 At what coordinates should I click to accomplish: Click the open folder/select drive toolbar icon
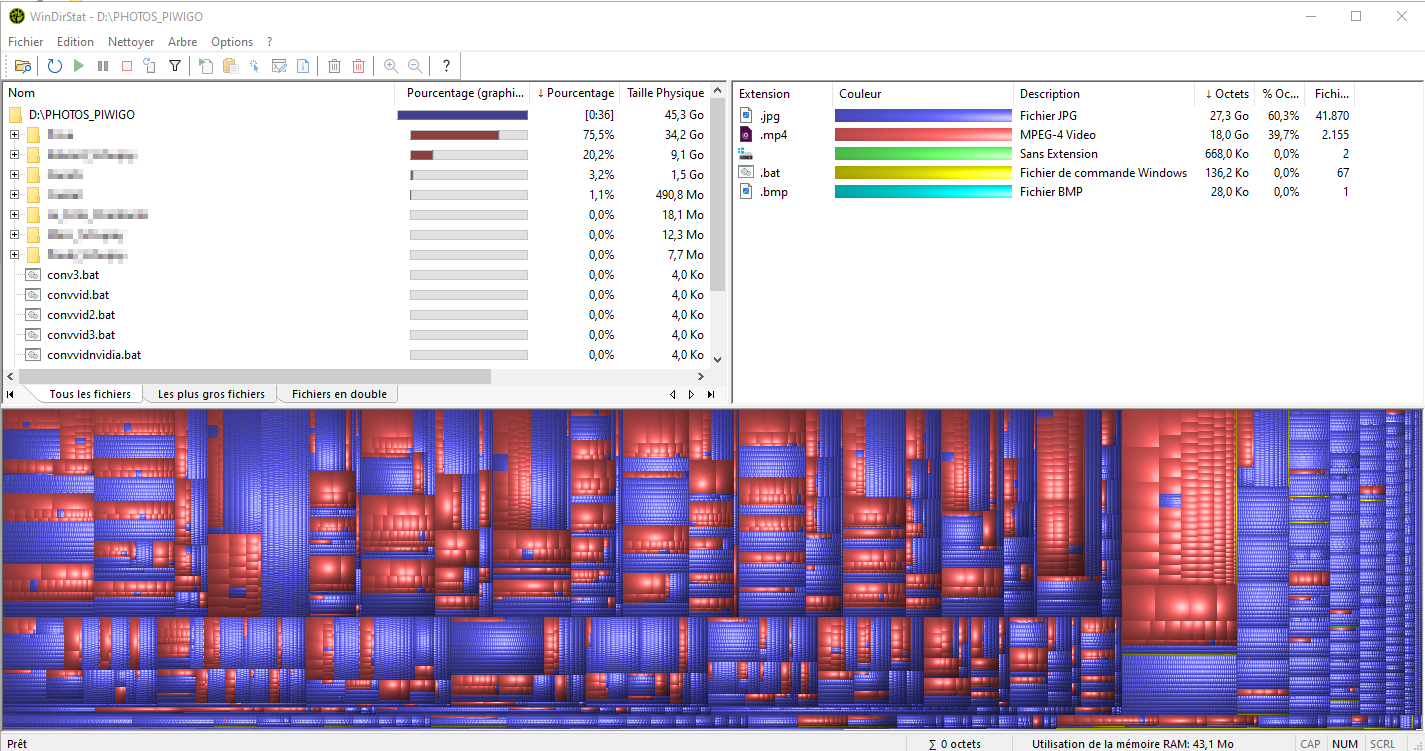coord(22,66)
